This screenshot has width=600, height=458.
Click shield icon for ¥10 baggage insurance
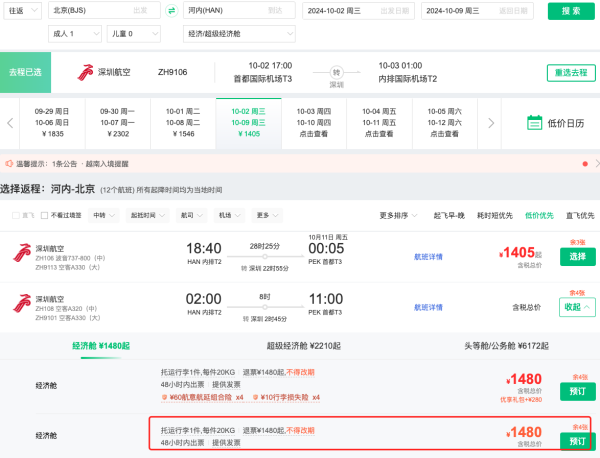coord(255,398)
